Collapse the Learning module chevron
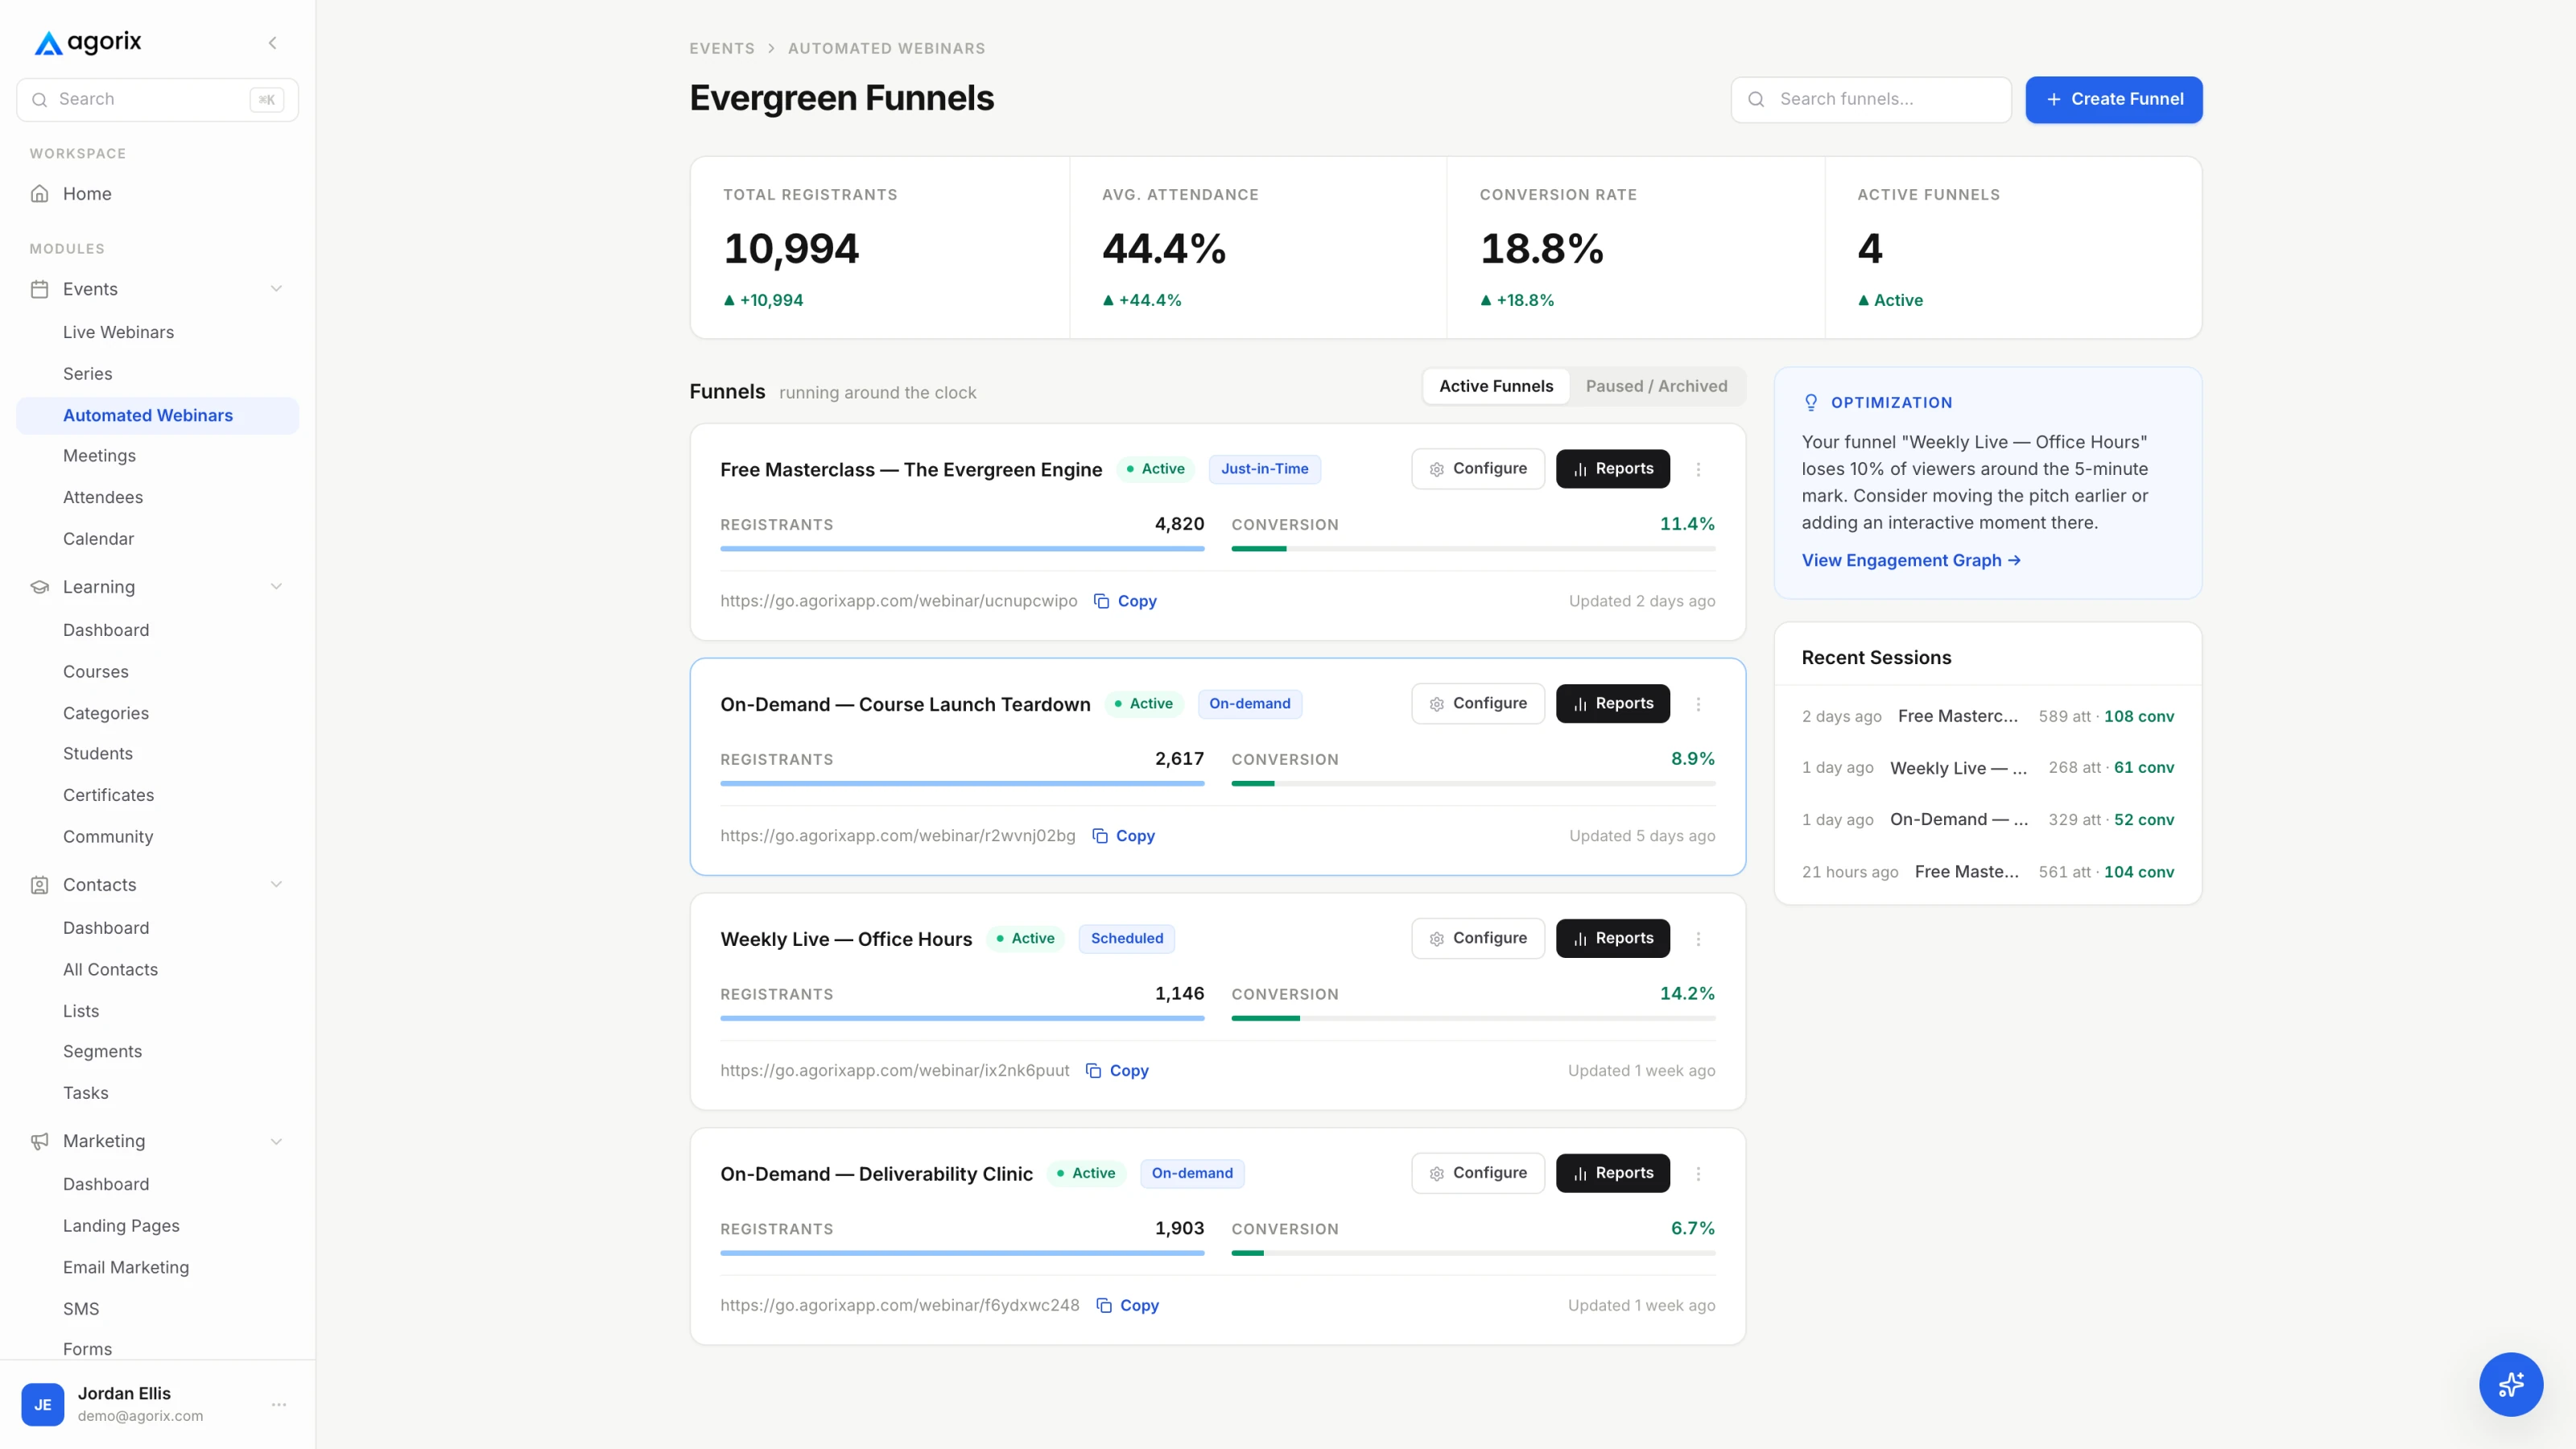The height and width of the screenshot is (1449, 2576). 276,587
